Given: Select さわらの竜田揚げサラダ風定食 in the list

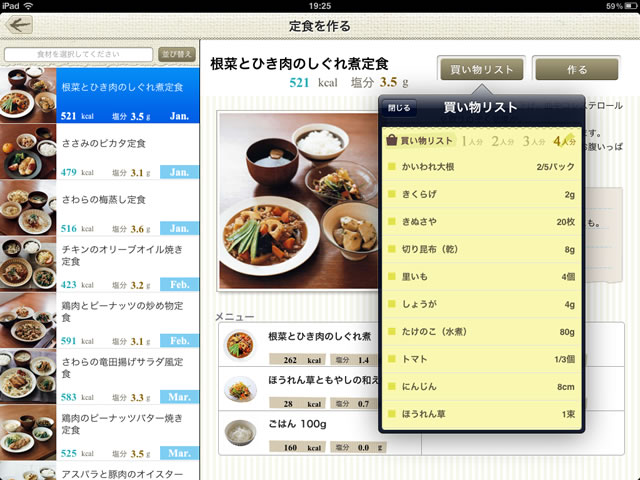Looking at the screenshot, I should tap(100, 376).
